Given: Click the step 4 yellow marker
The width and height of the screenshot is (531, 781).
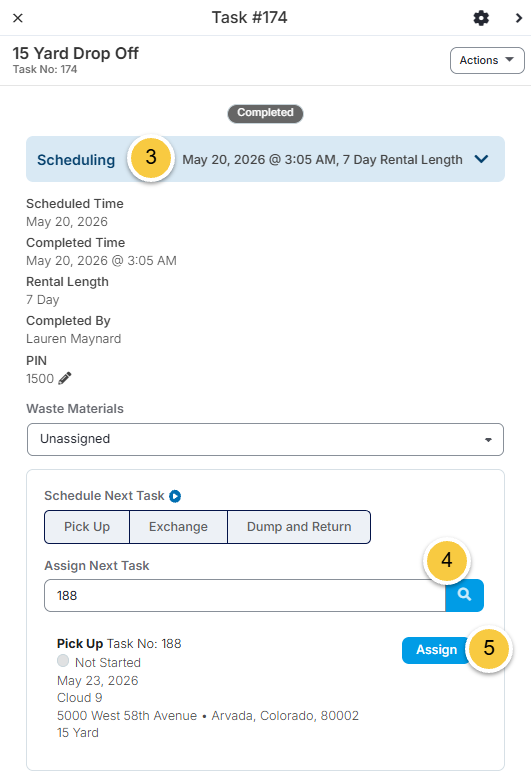Looking at the screenshot, I should click(447, 561).
